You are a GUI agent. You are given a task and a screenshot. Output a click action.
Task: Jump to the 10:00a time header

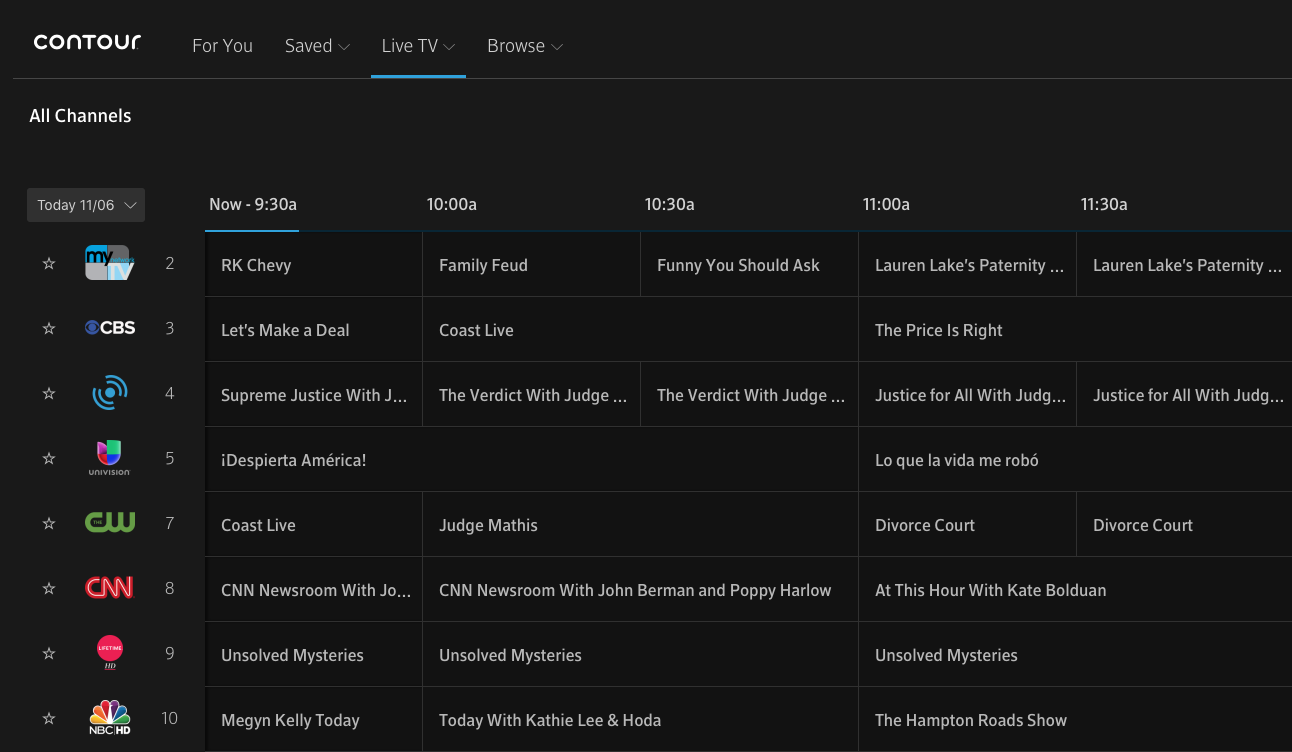pyautogui.click(x=452, y=204)
